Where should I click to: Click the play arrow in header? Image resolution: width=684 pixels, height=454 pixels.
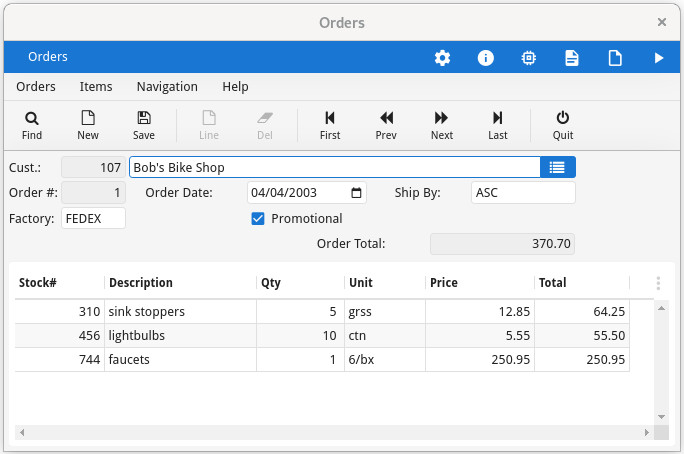coord(659,58)
